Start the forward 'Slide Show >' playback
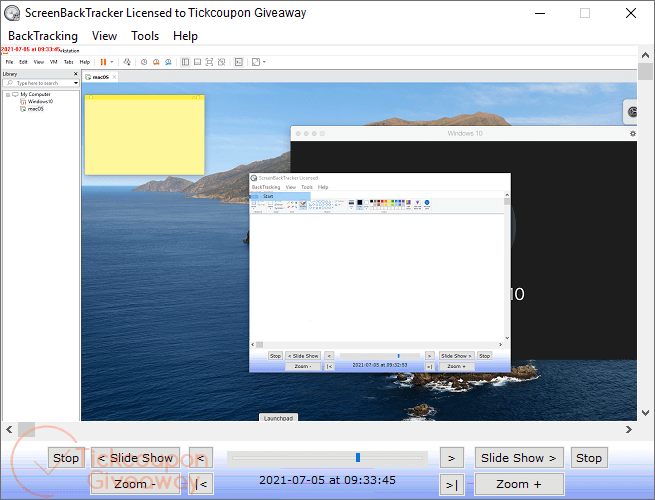This screenshot has height=500, width=655. (519, 458)
